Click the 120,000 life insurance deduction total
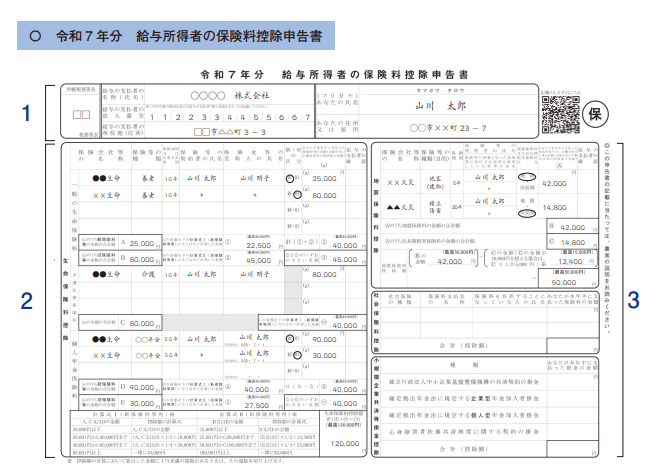 tap(342, 442)
